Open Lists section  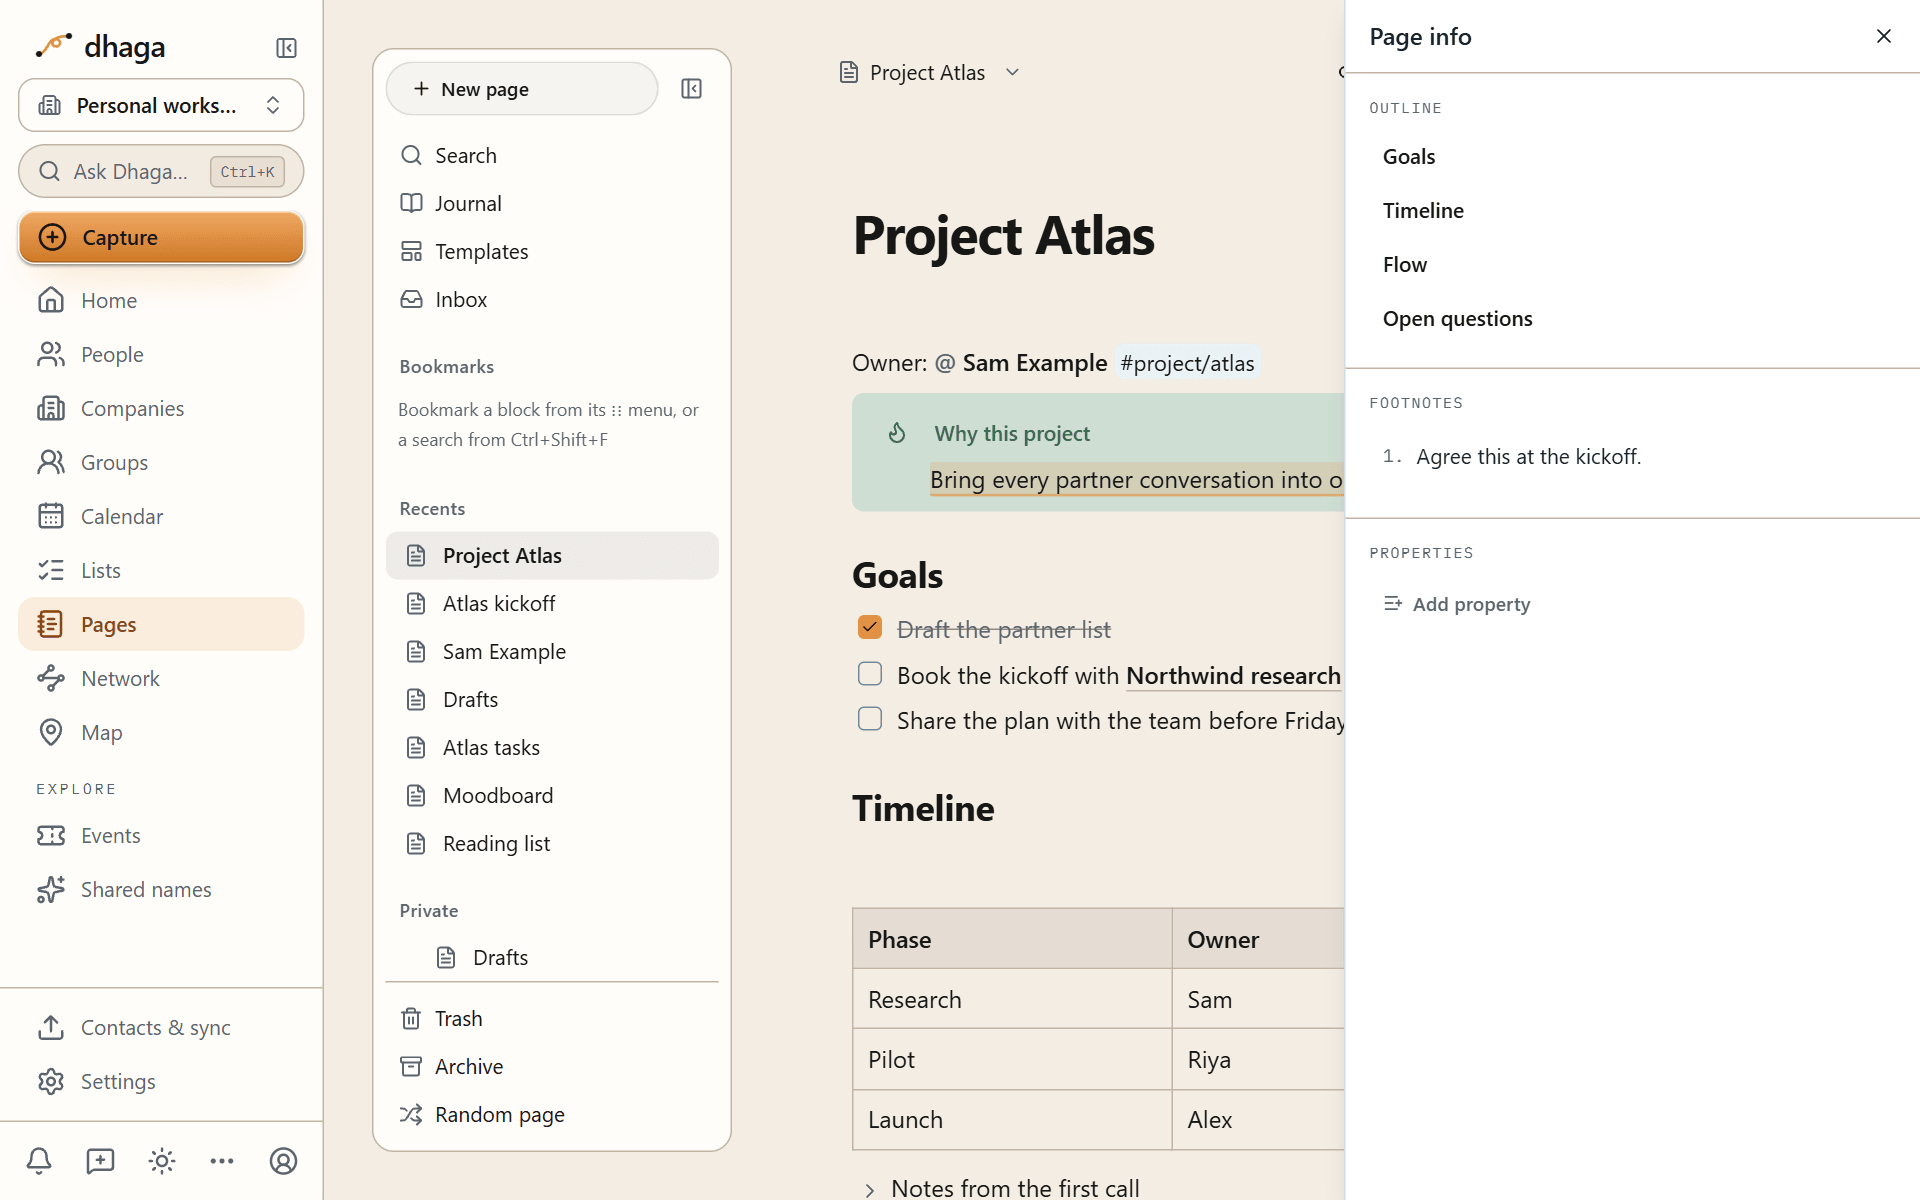click(161, 571)
